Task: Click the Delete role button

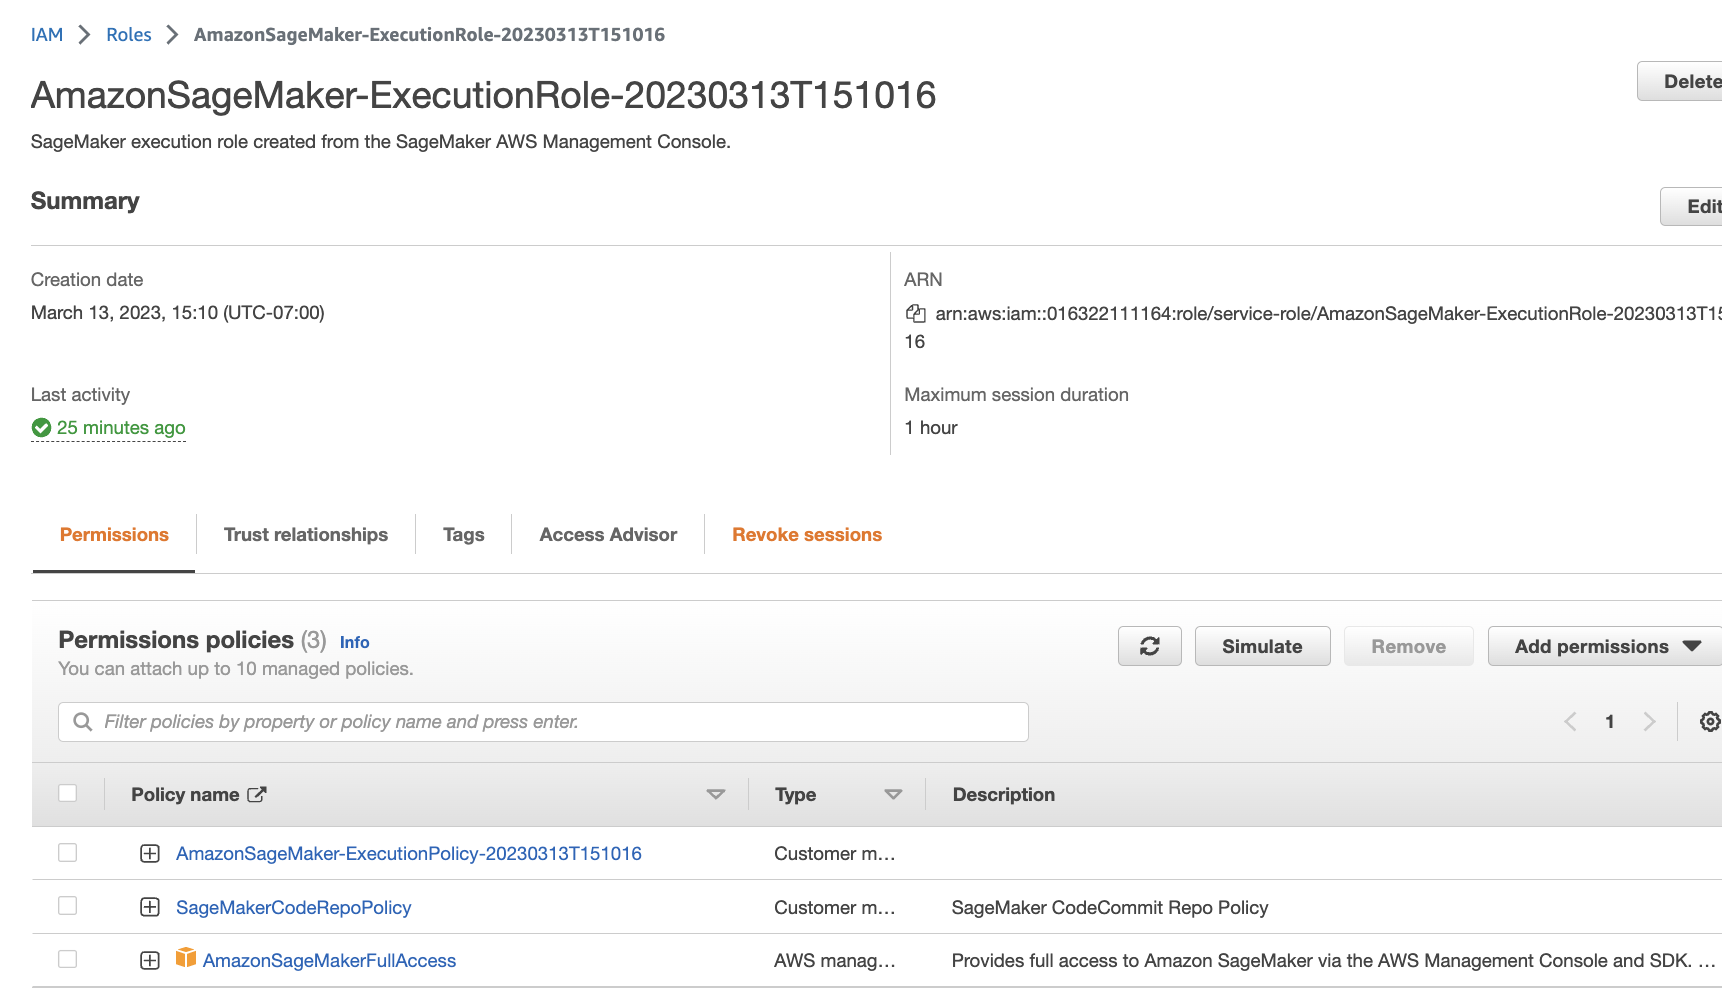Action: (x=1680, y=81)
